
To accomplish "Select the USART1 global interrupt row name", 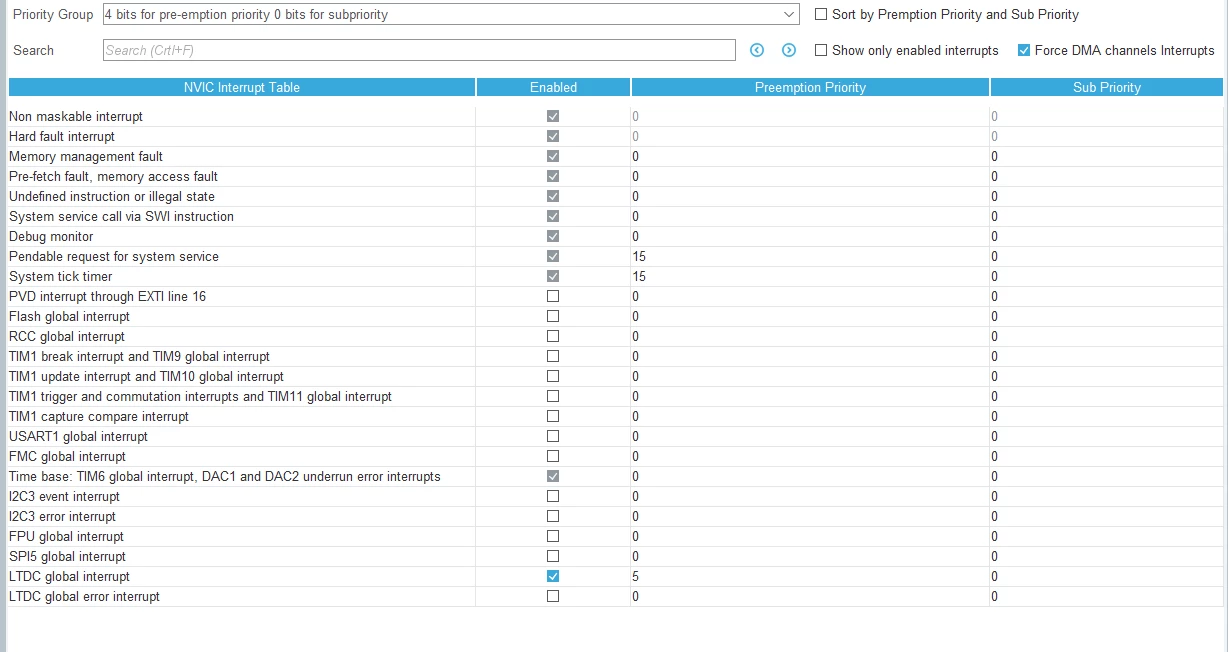I will [78, 436].
